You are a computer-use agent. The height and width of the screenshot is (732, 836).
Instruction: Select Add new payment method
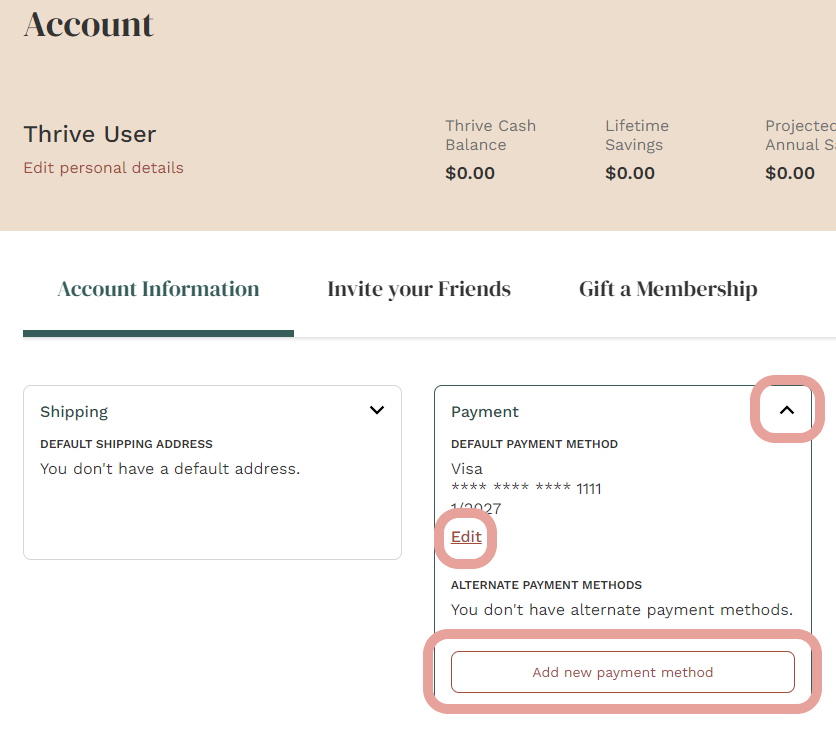tap(622, 672)
